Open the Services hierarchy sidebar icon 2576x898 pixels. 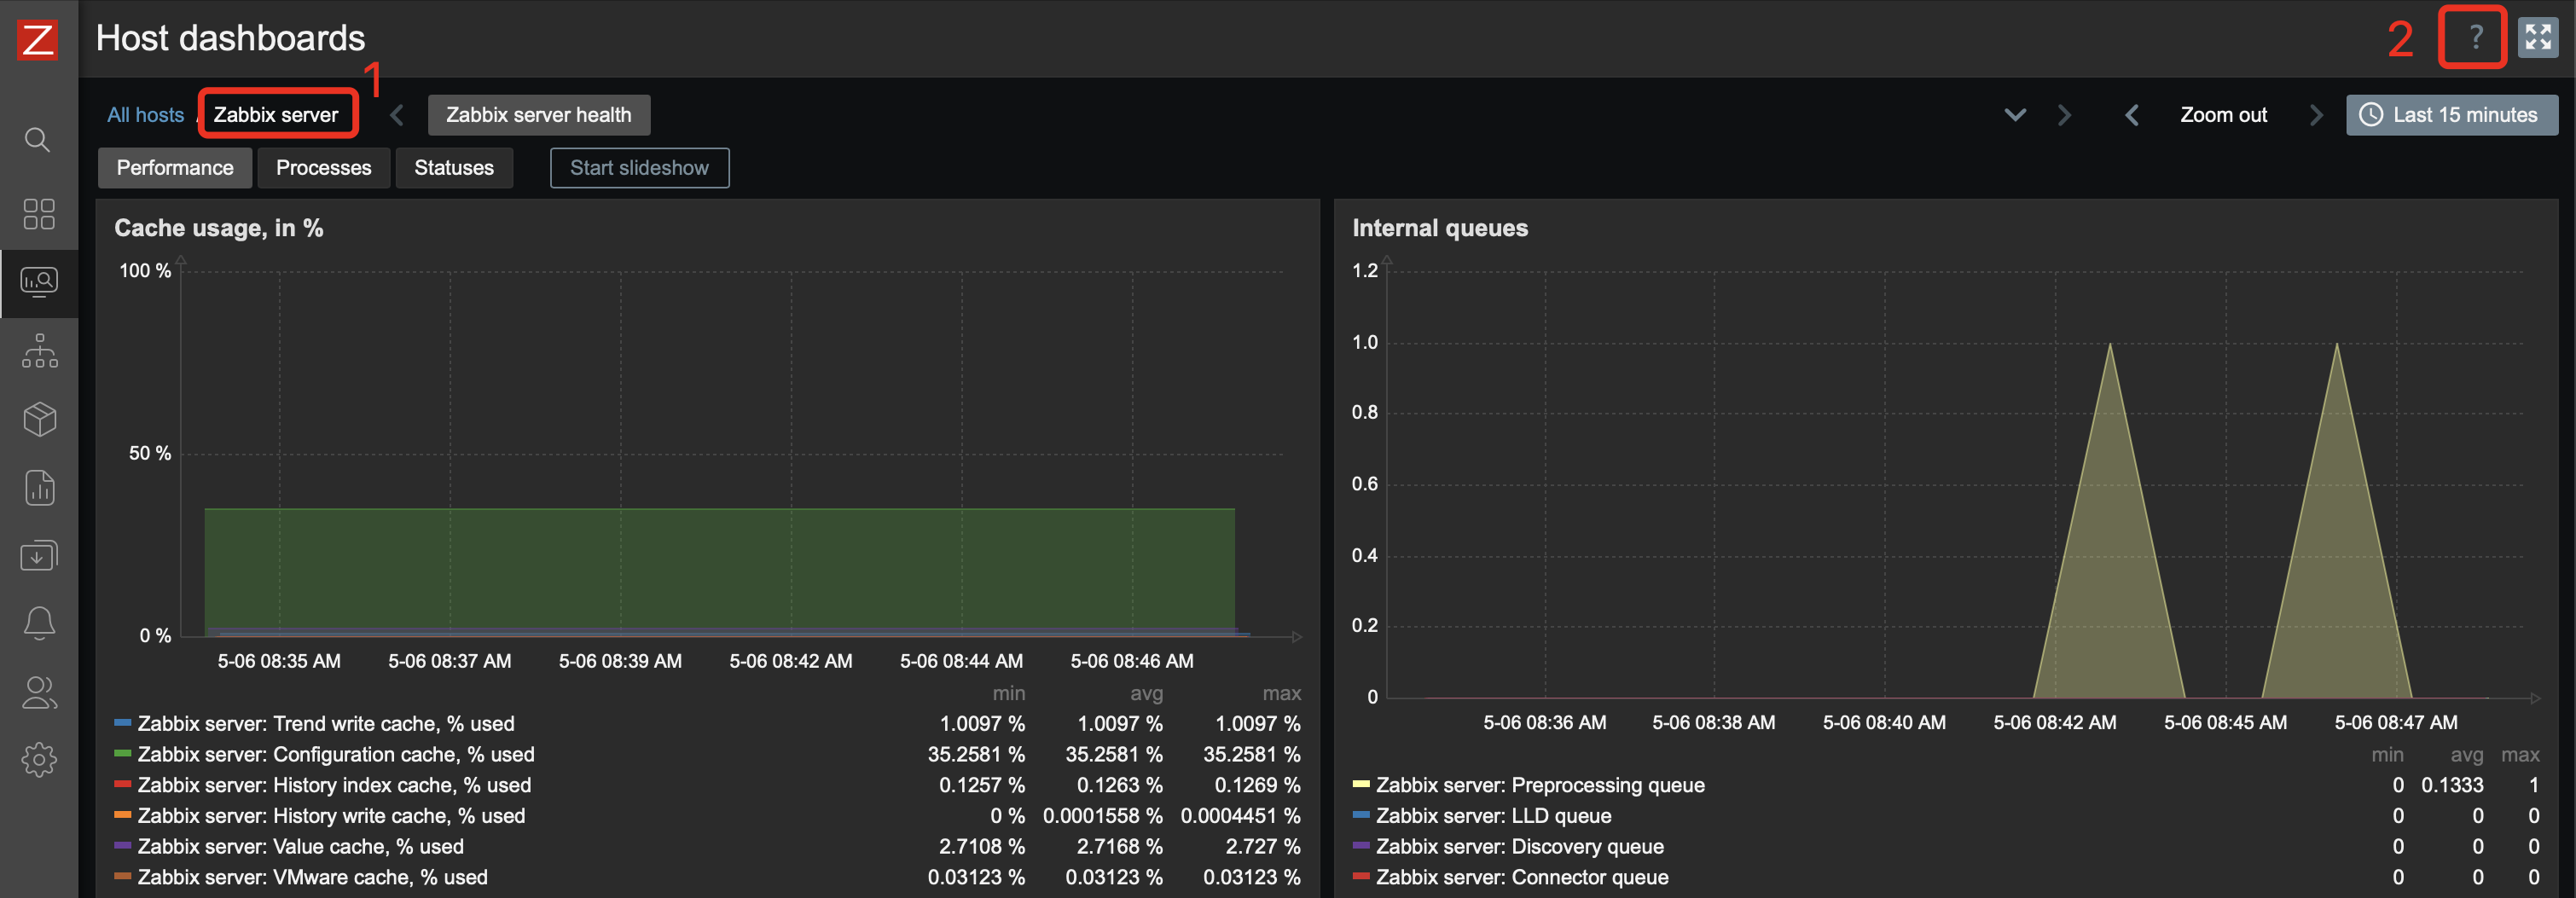pyautogui.click(x=39, y=351)
